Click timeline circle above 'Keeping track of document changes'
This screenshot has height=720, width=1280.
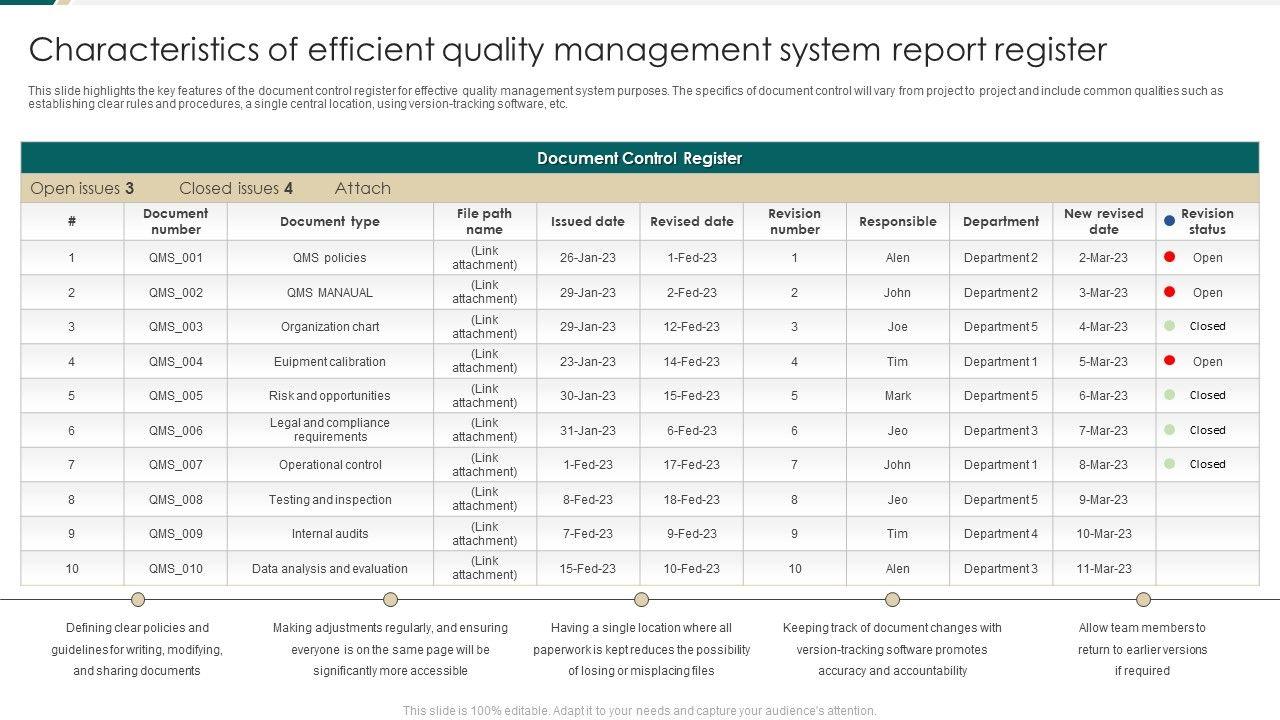pos(892,600)
